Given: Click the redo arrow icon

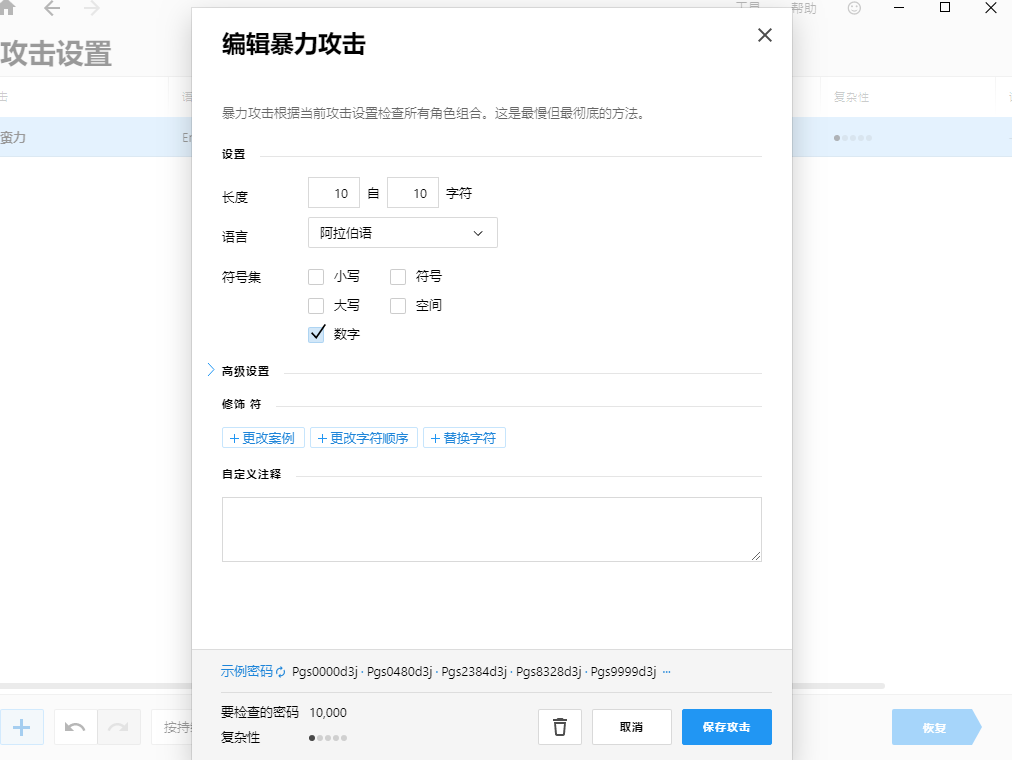Looking at the screenshot, I should [119, 727].
